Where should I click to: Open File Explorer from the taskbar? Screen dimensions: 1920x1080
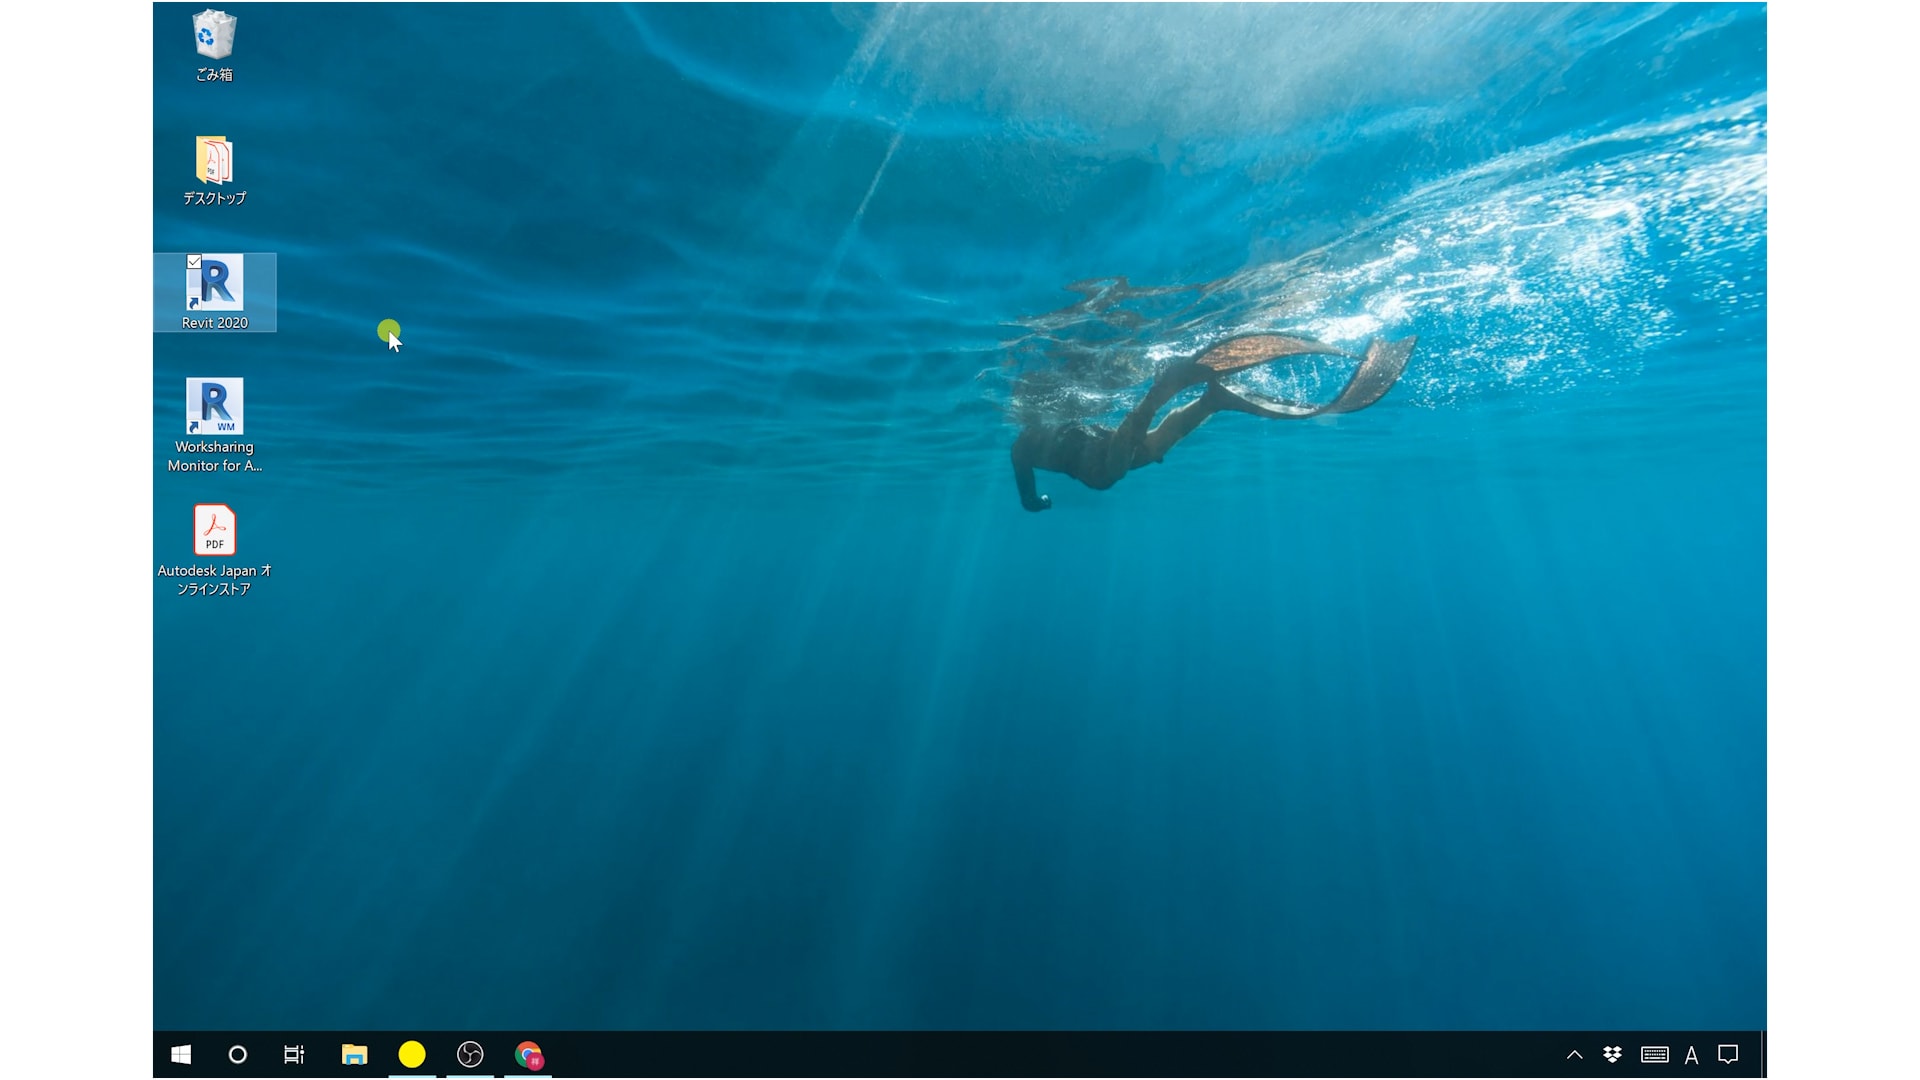(x=354, y=1054)
